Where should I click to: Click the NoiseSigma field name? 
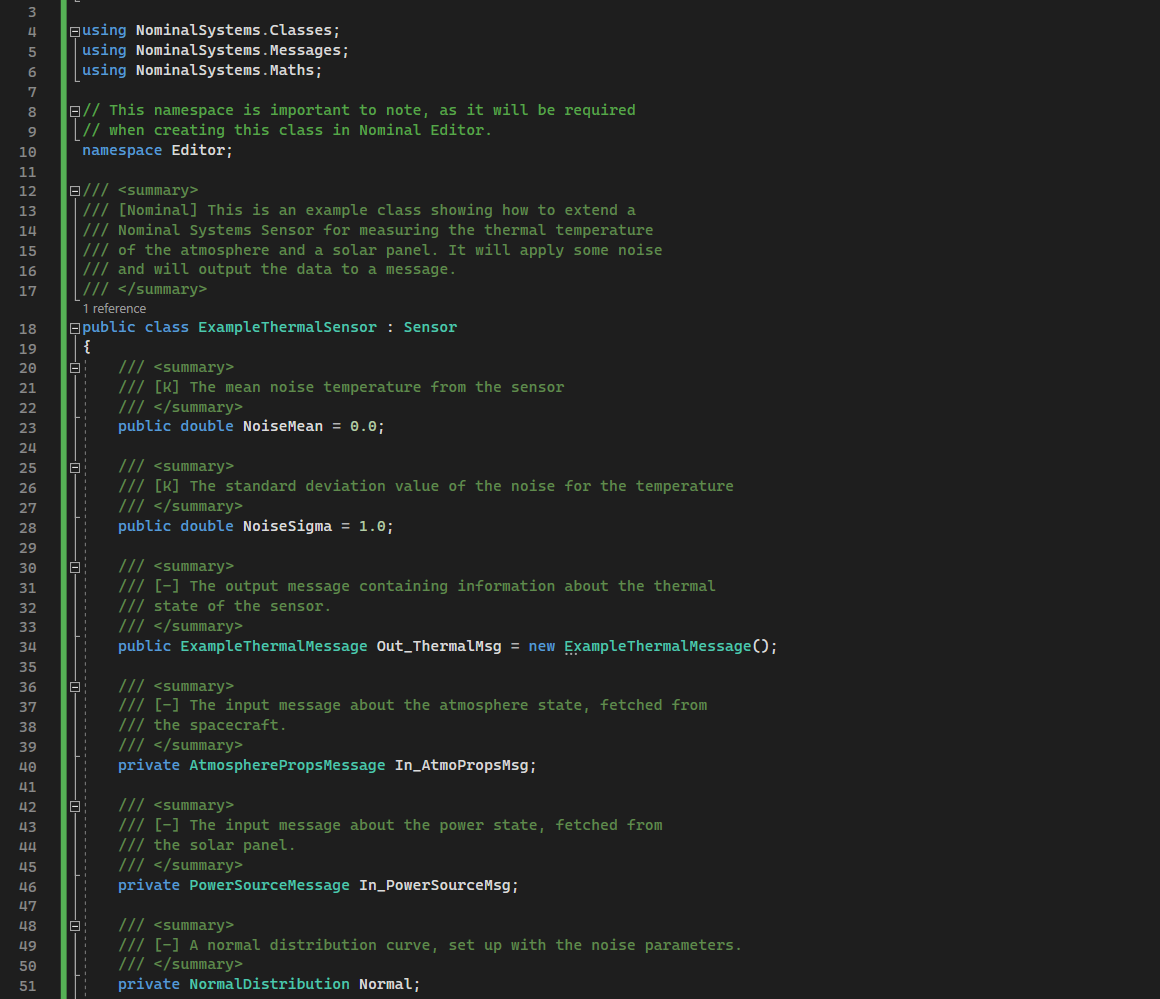point(287,526)
